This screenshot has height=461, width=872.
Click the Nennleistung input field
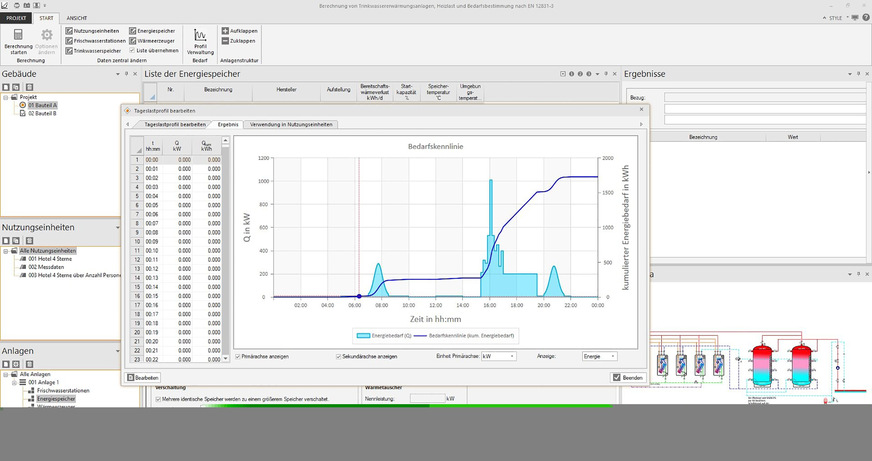(x=428, y=399)
